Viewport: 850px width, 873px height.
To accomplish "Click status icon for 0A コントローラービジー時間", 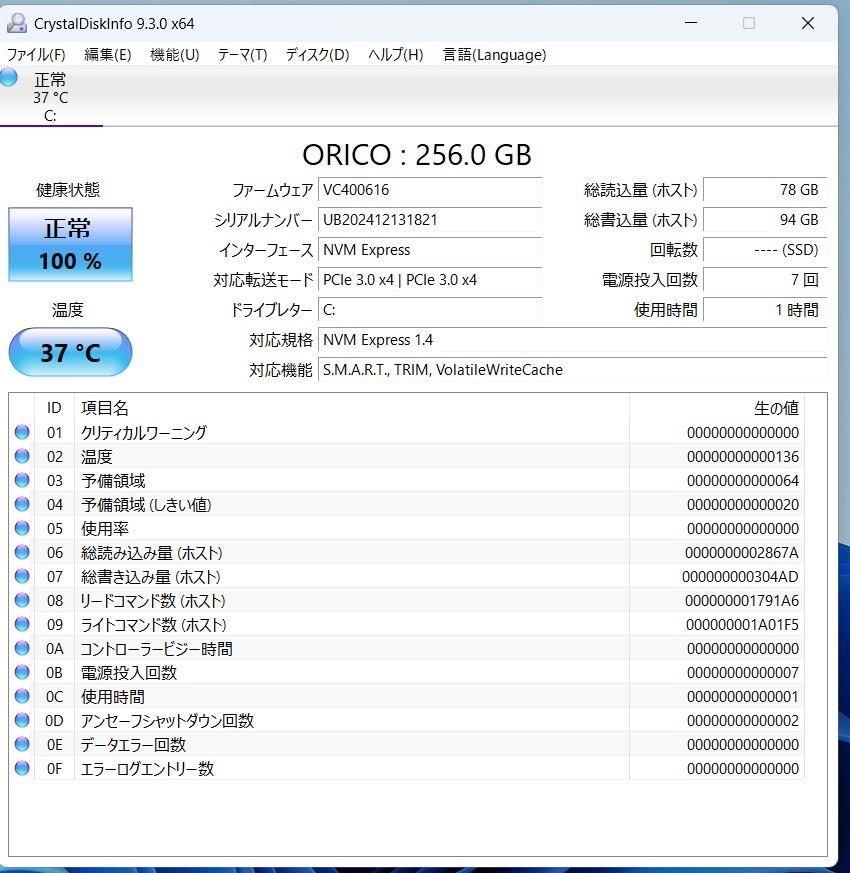I will pyautogui.click(x=22, y=648).
